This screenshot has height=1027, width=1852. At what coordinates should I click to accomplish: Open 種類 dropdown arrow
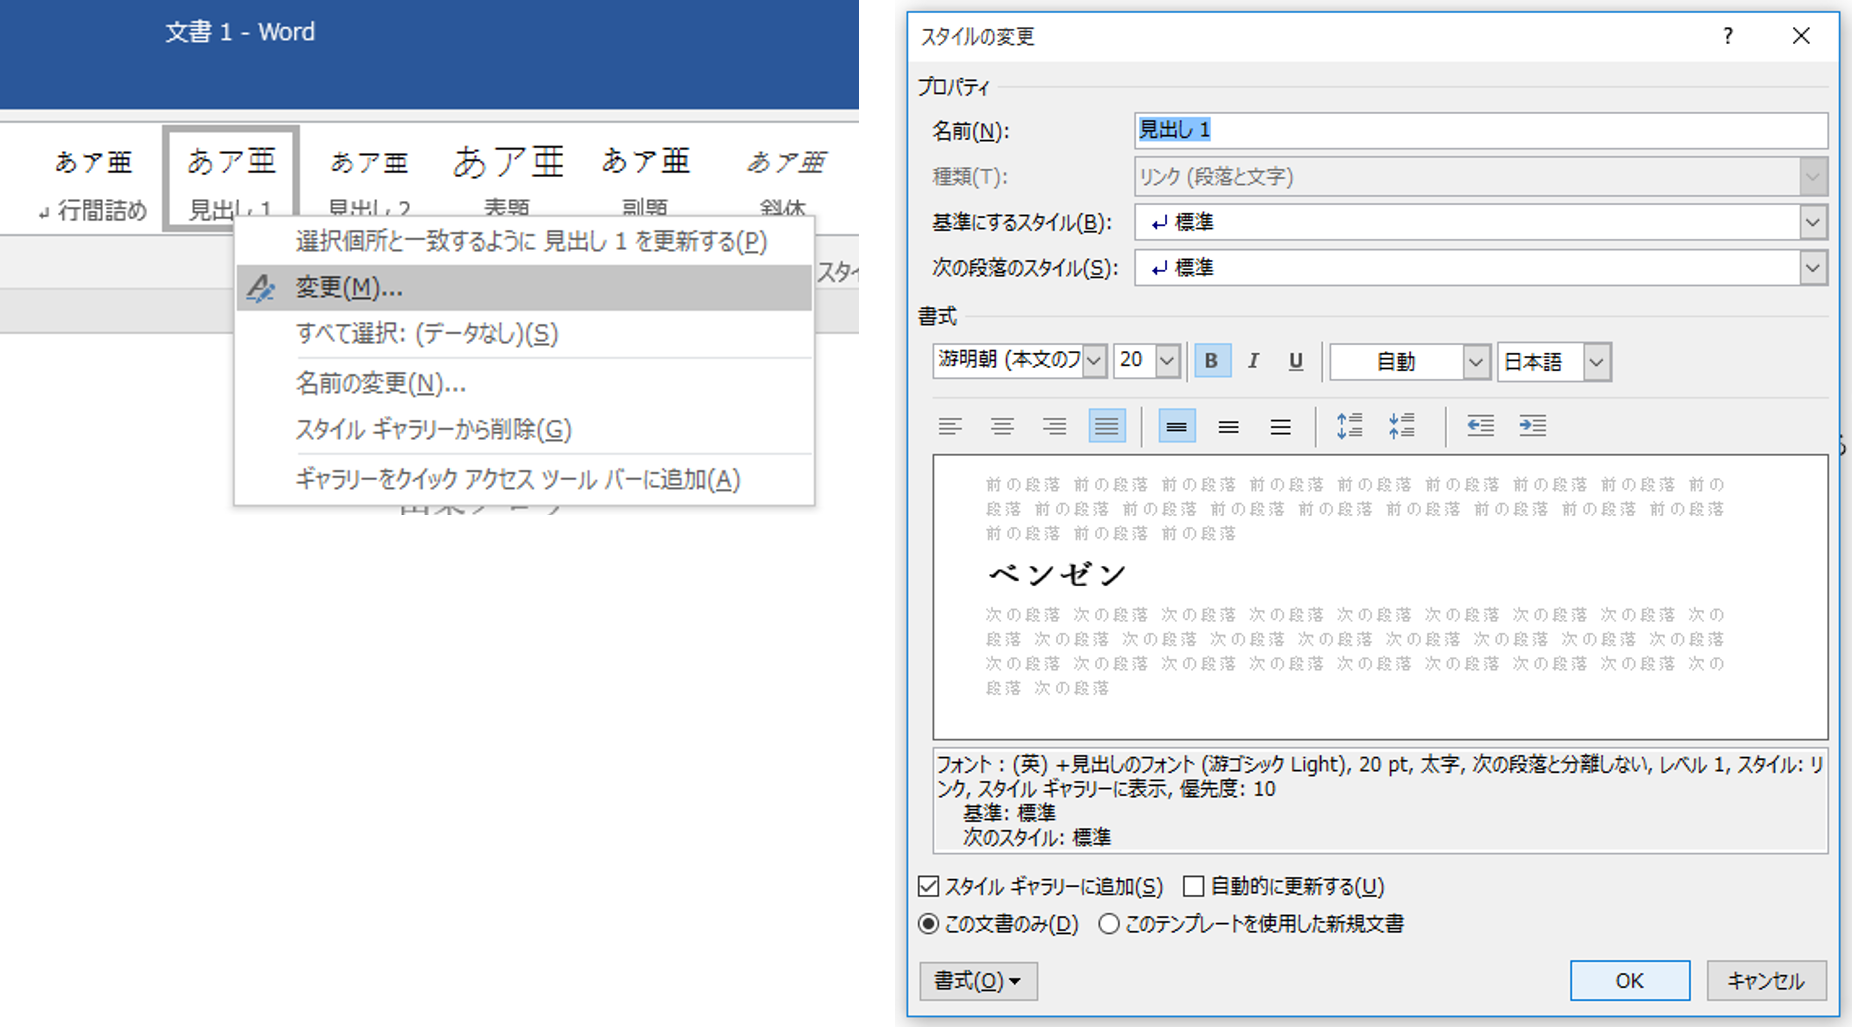pos(1812,177)
